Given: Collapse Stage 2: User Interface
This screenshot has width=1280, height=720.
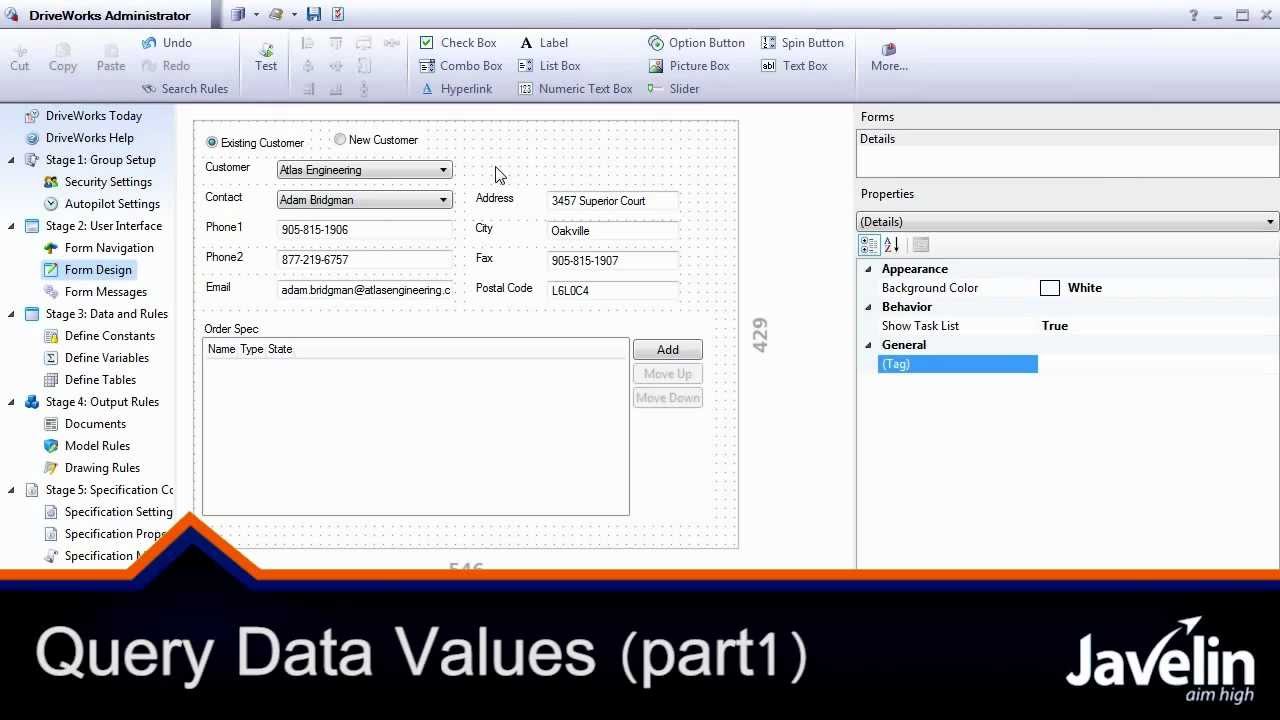Looking at the screenshot, I should 11,226.
